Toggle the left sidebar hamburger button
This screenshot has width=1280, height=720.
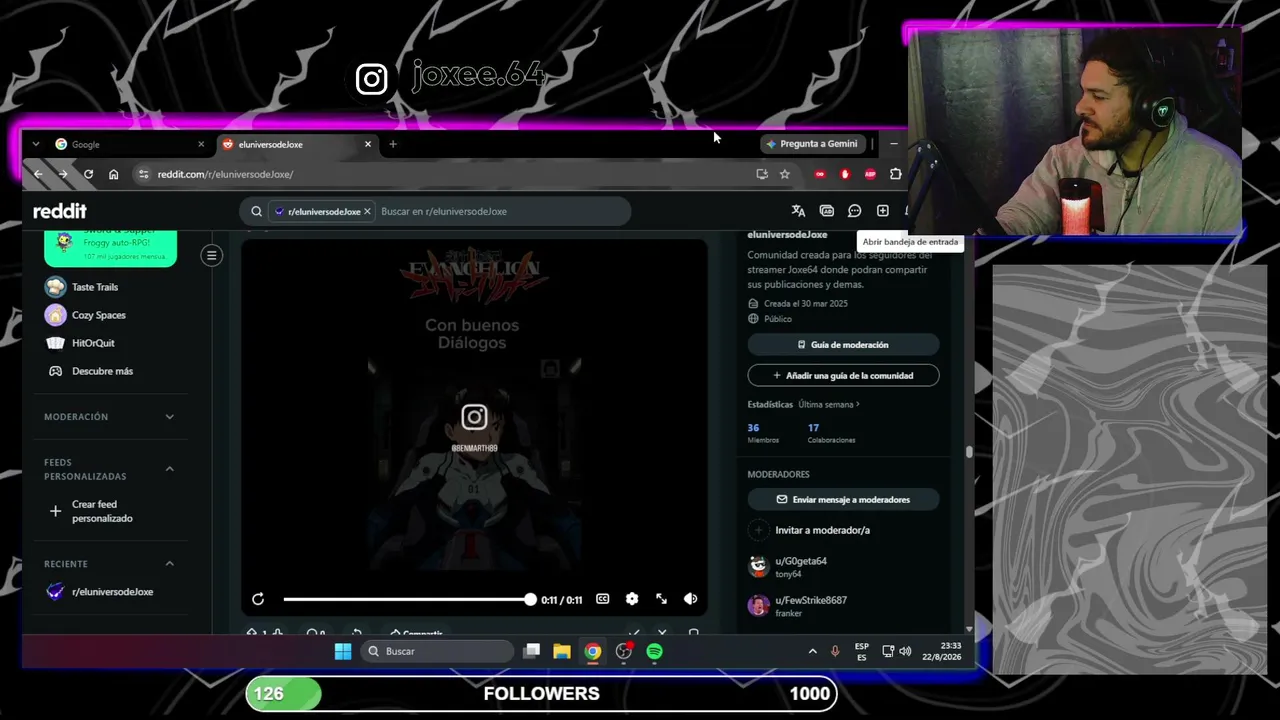(211, 256)
